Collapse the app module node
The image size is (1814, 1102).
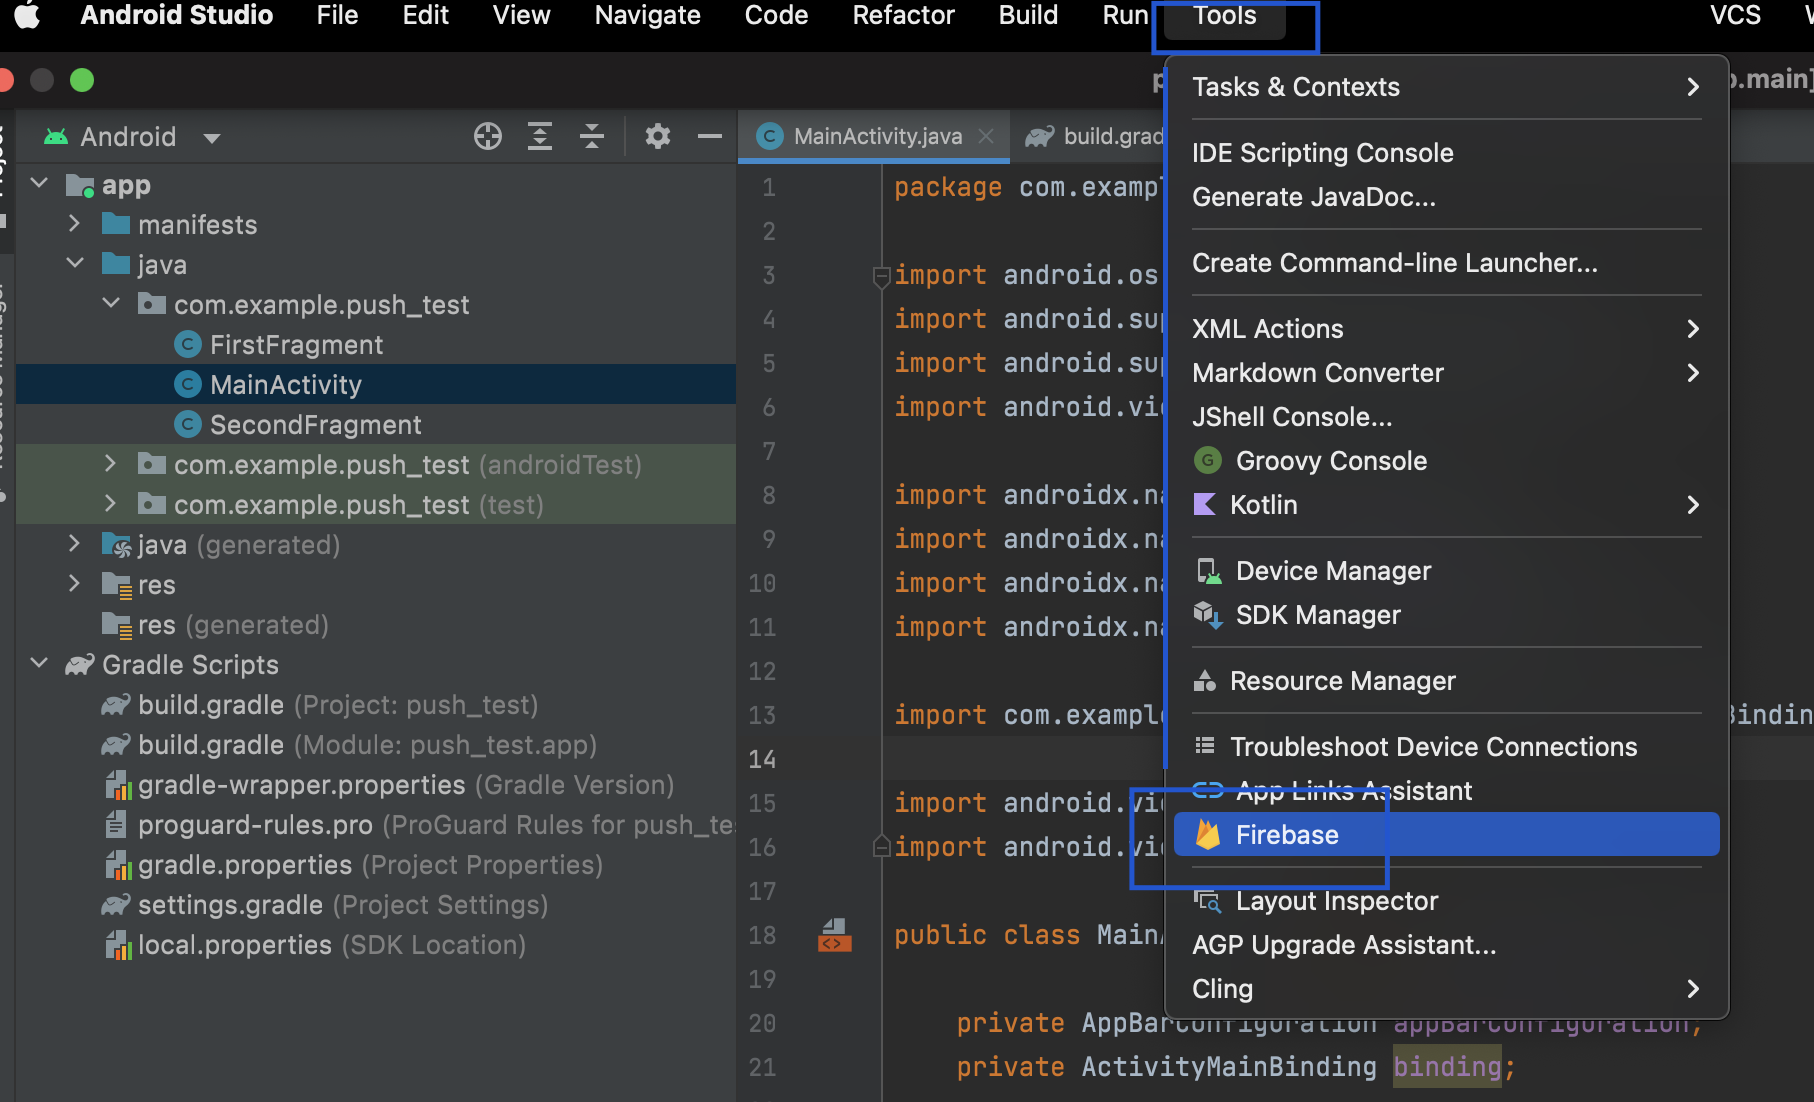(x=40, y=184)
